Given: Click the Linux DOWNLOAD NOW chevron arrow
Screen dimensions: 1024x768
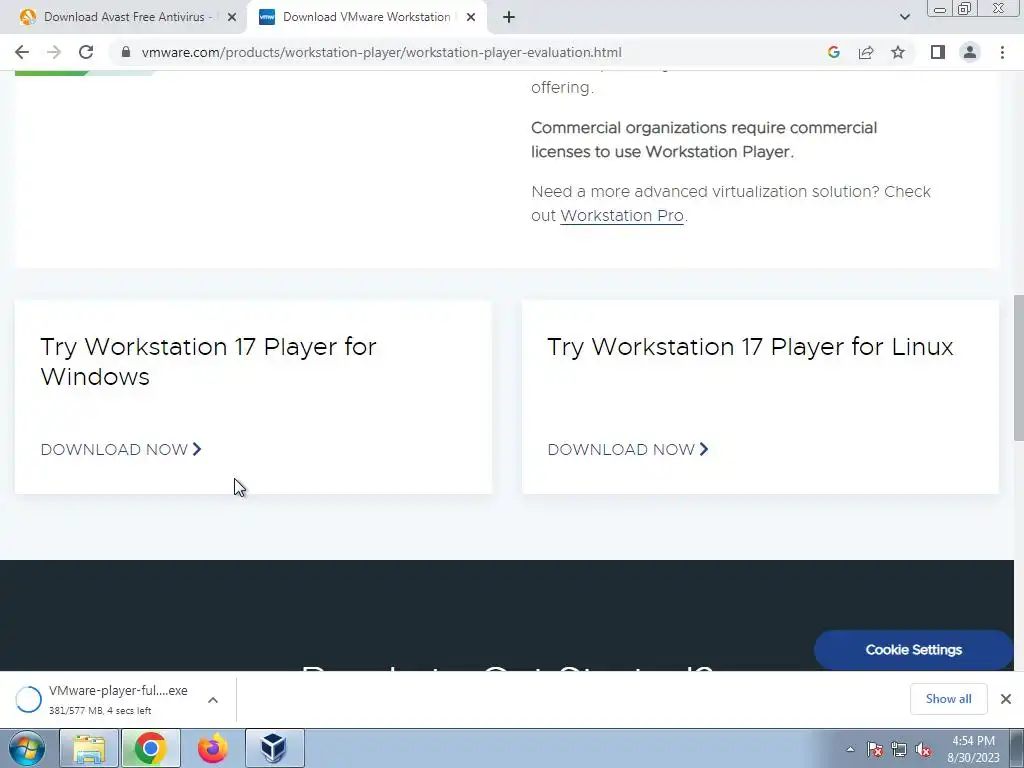Looking at the screenshot, I should click(x=704, y=449).
